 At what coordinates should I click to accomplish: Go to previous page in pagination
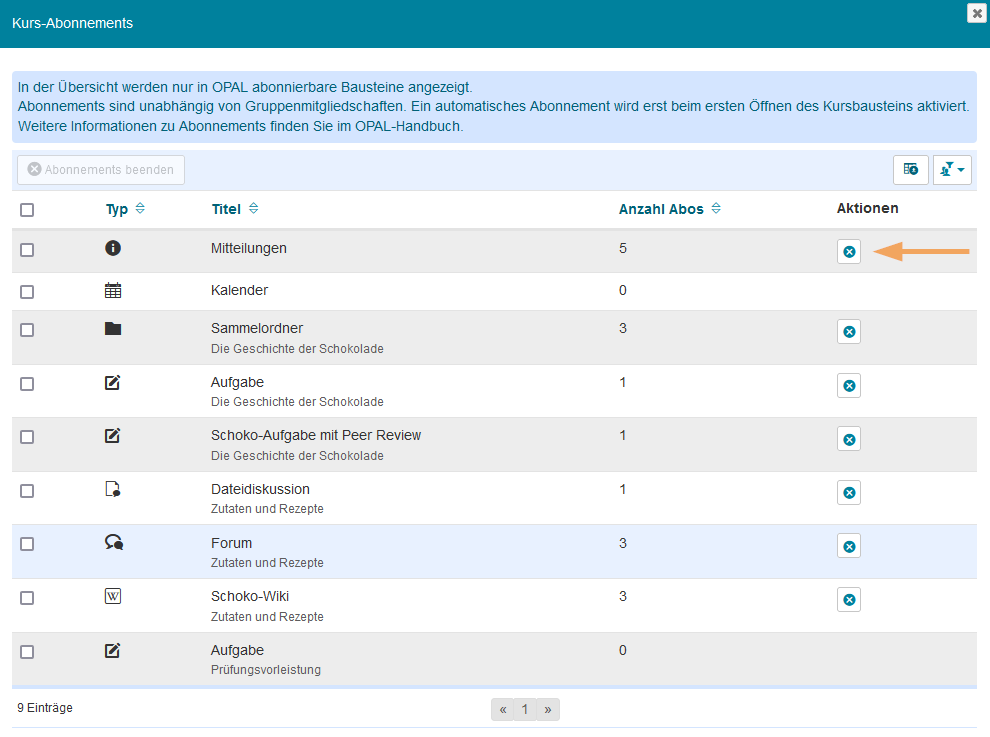(503, 710)
